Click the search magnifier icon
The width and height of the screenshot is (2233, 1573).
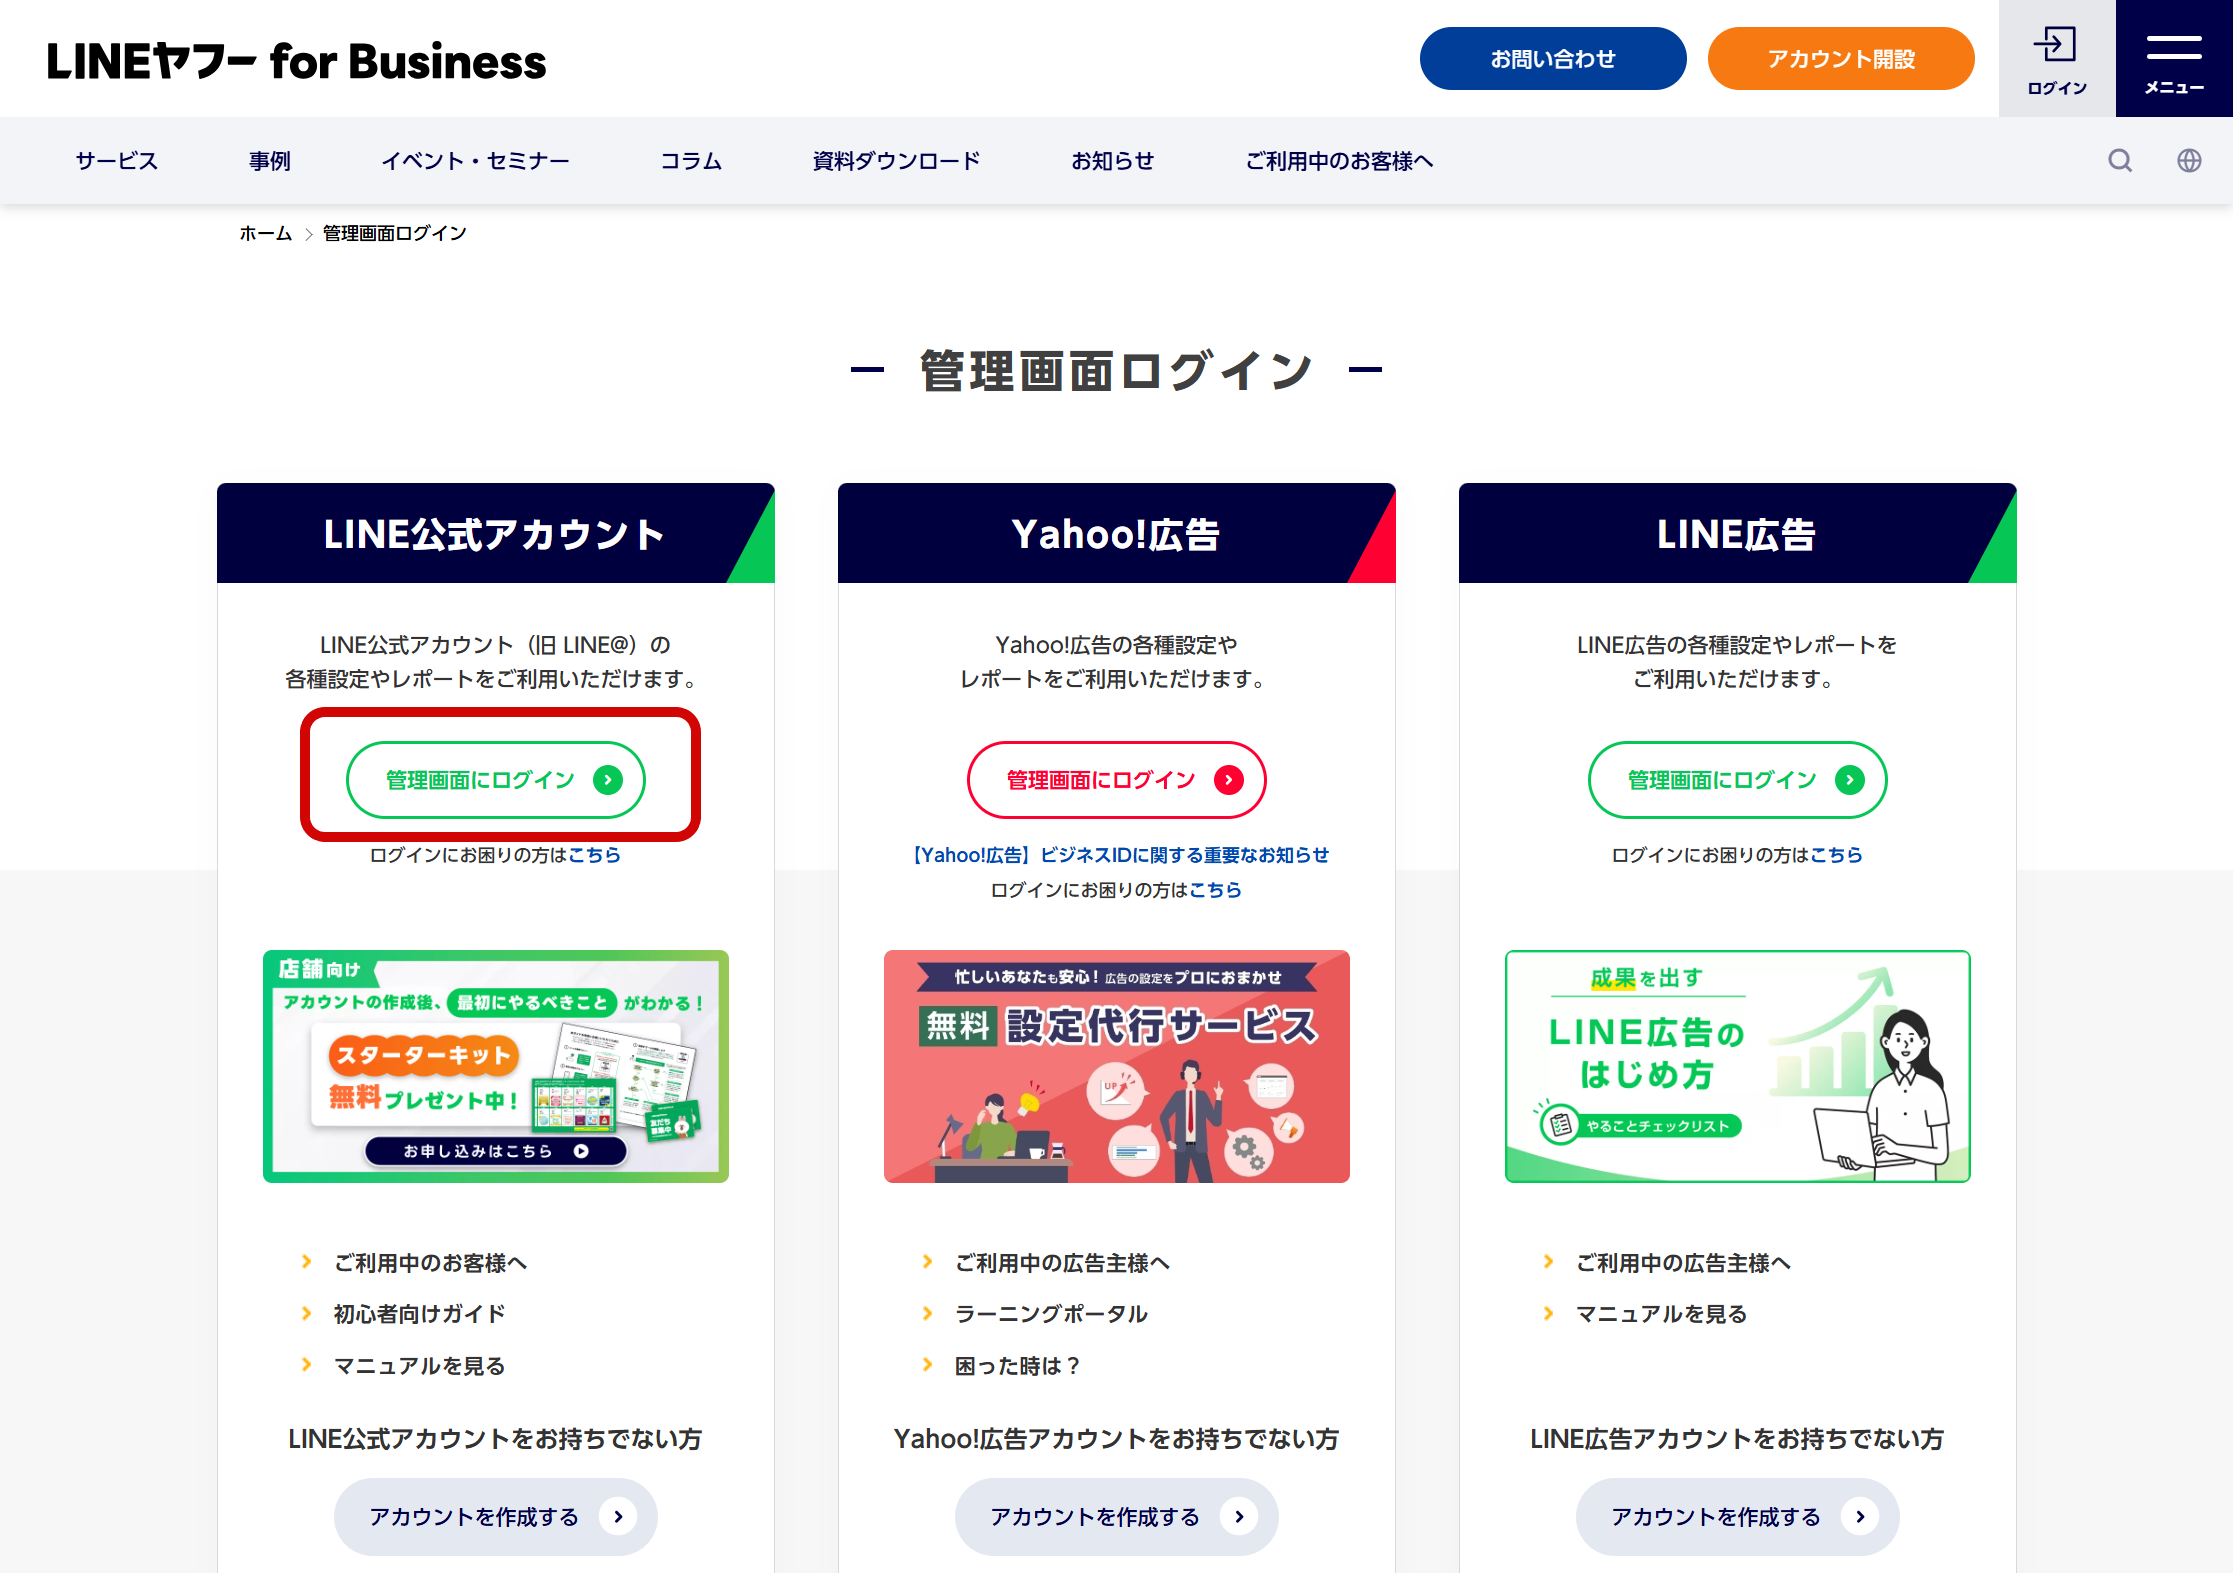[2119, 160]
